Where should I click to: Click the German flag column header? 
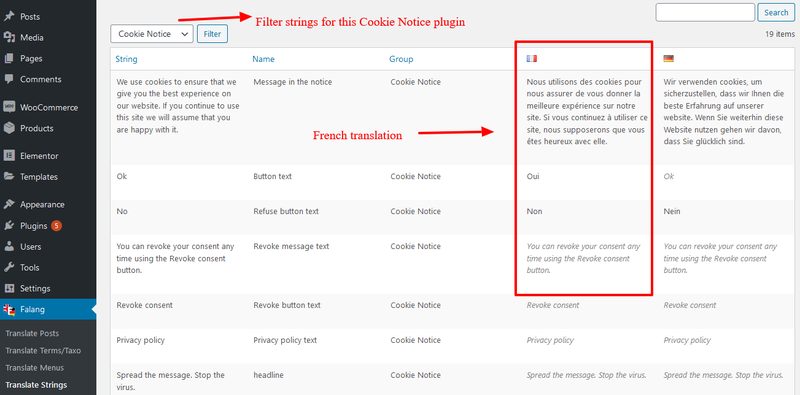pos(668,59)
